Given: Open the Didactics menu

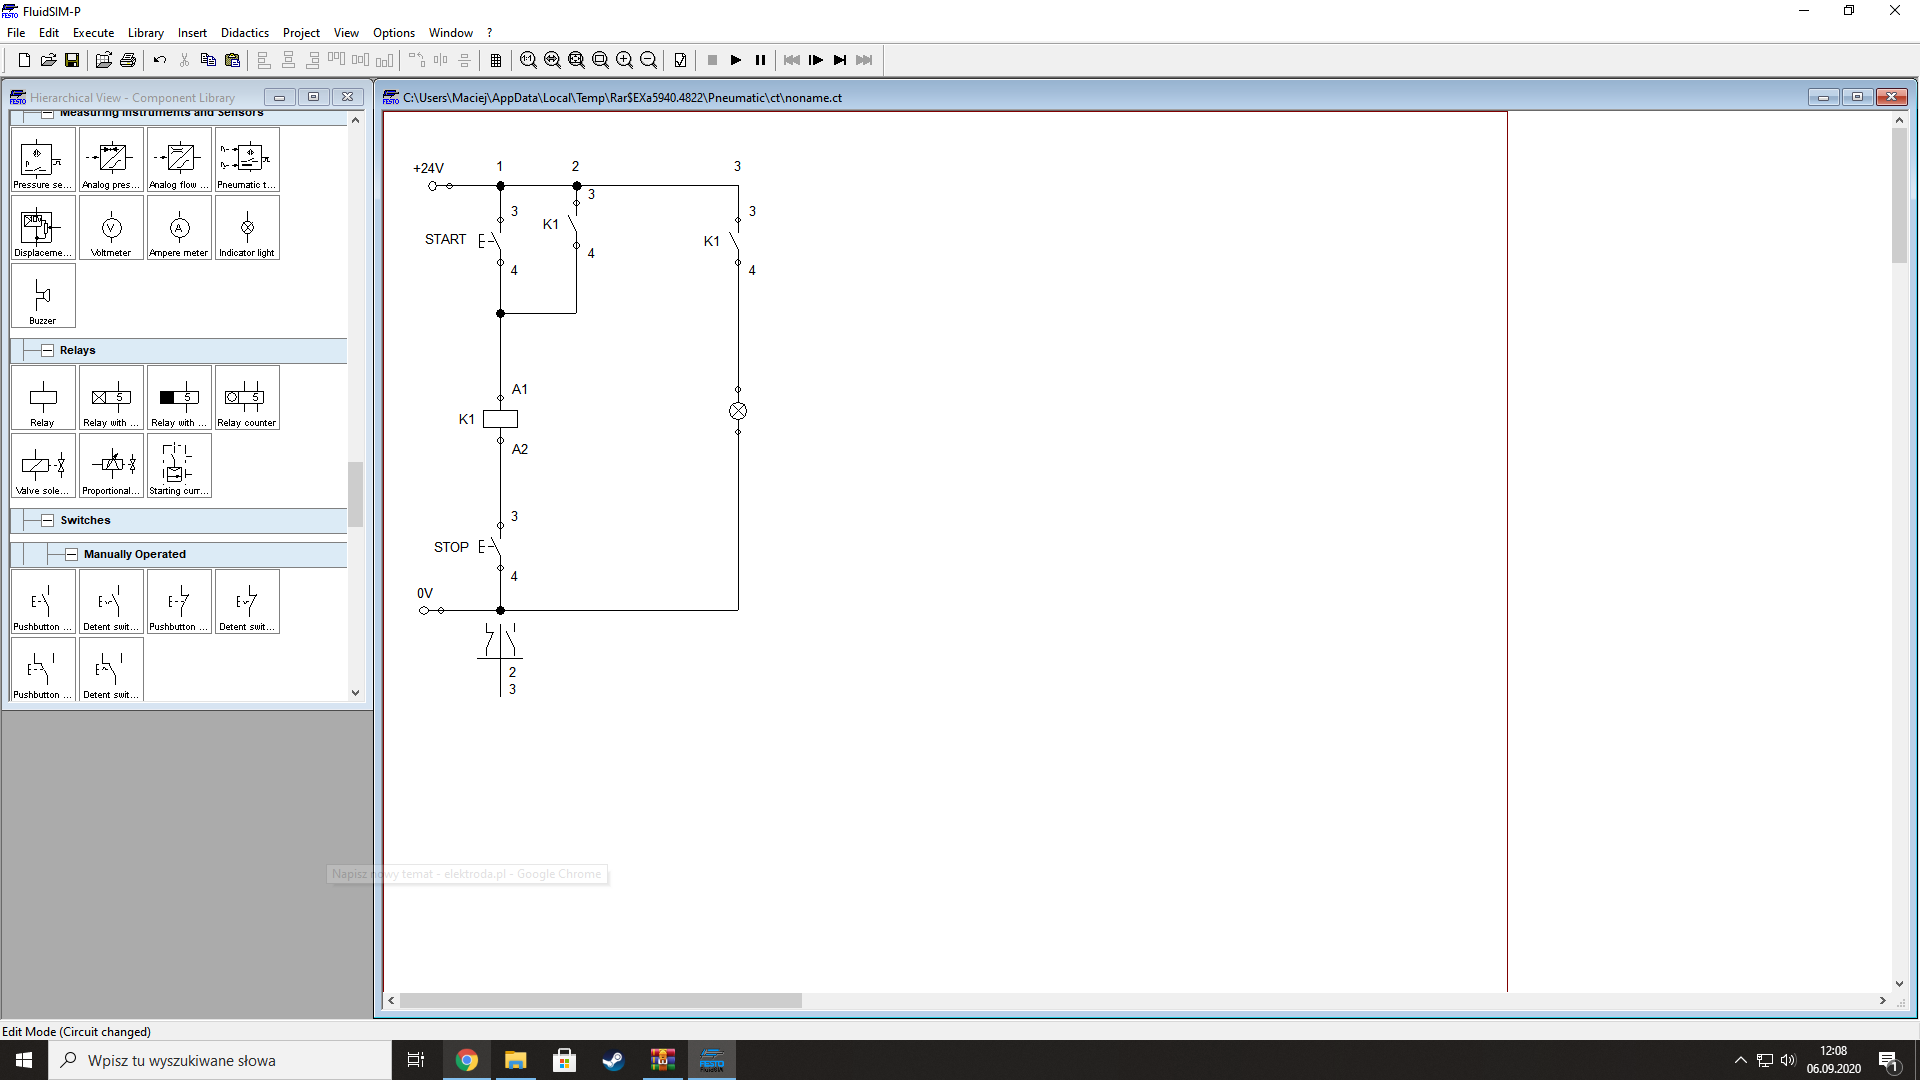Looking at the screenshot, I should [244, 33].
